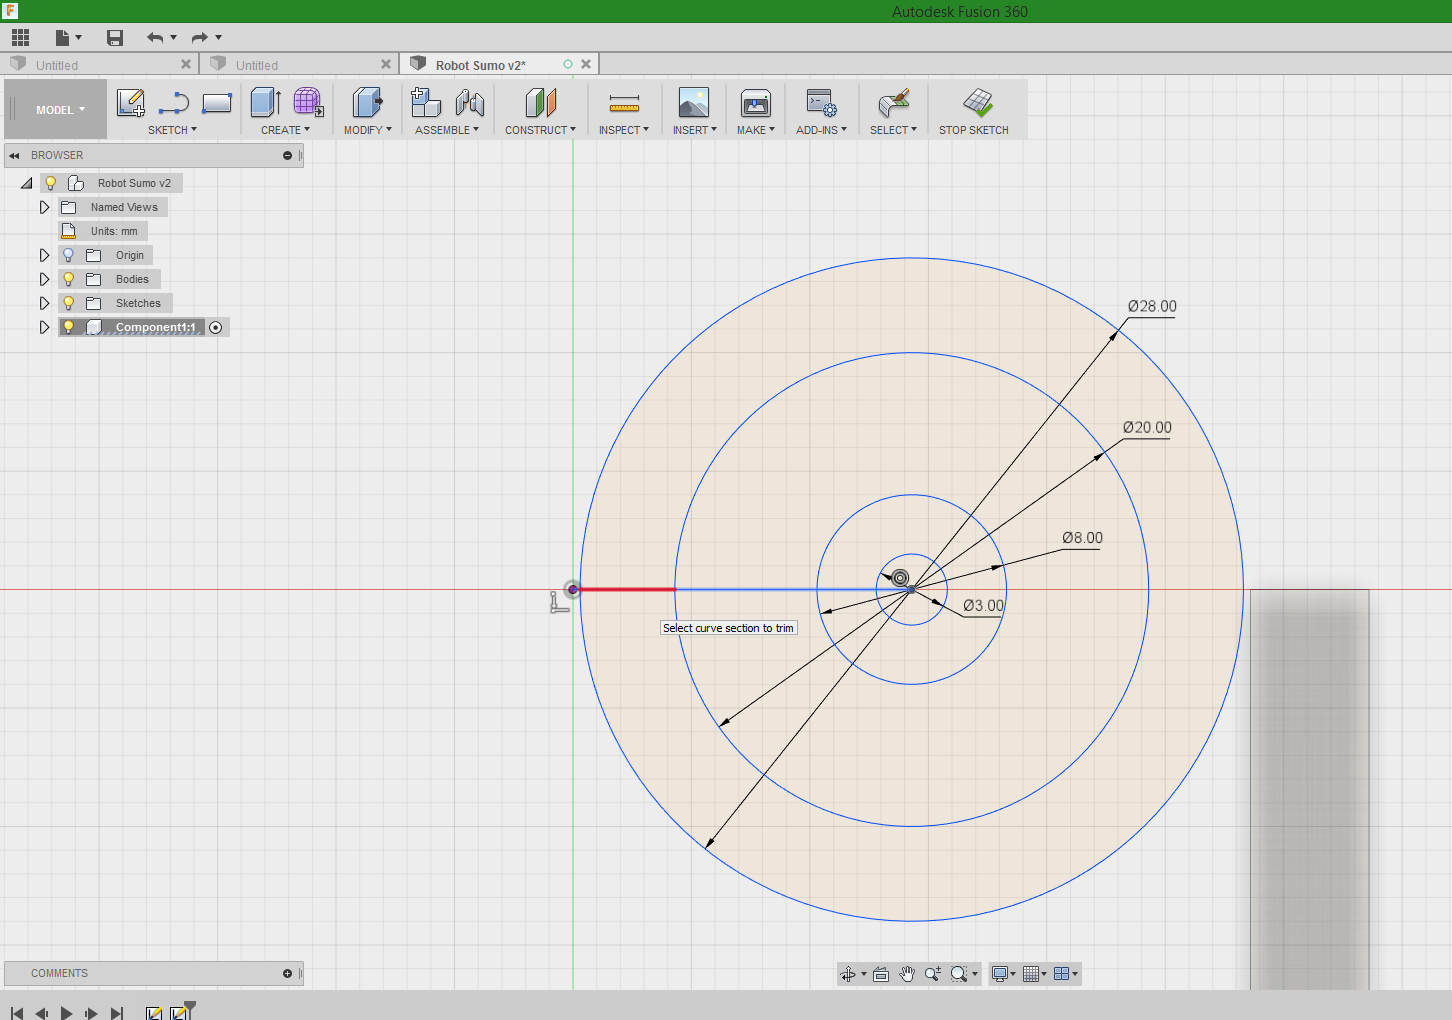The height and width of the screenshot is (1020, 1452).
Task: Activate Component1:1 radio button
Action: point(216,327)
